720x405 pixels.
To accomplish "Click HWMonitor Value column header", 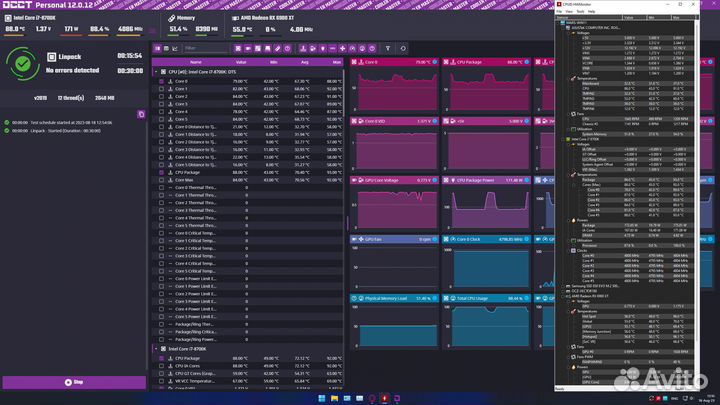I will [634, 17].
